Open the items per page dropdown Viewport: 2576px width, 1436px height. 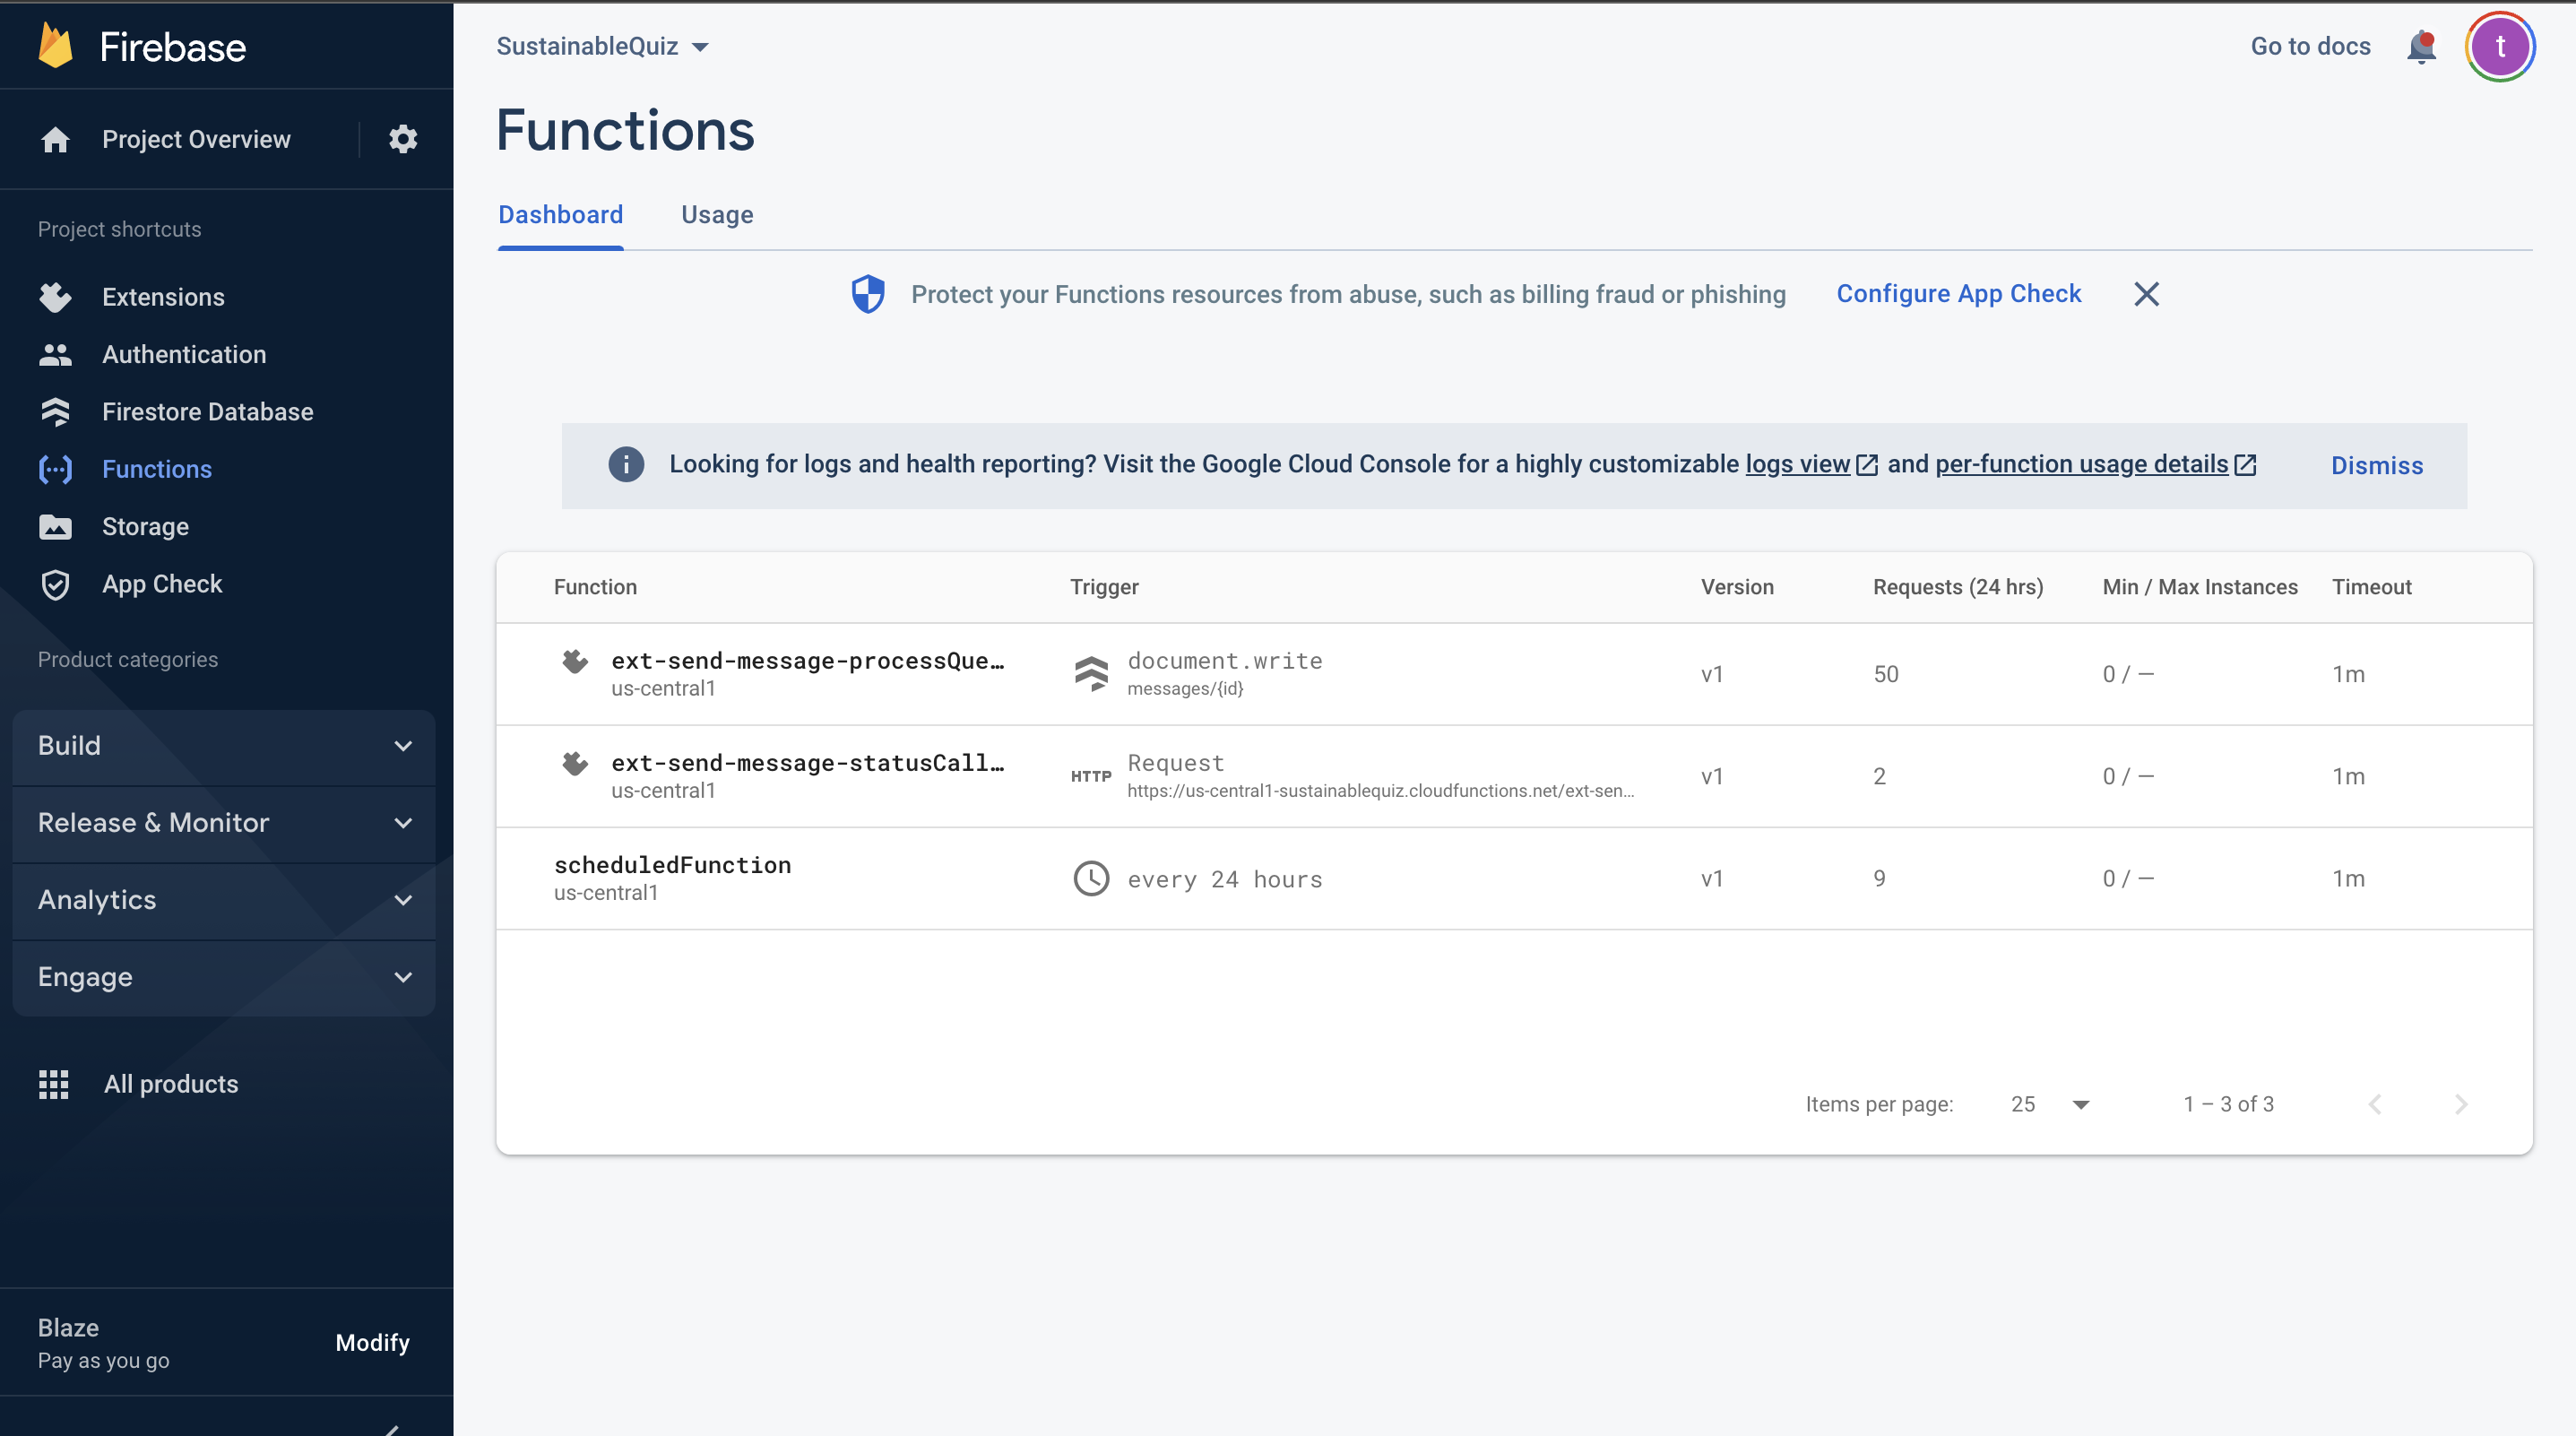pos(2050,1104)
